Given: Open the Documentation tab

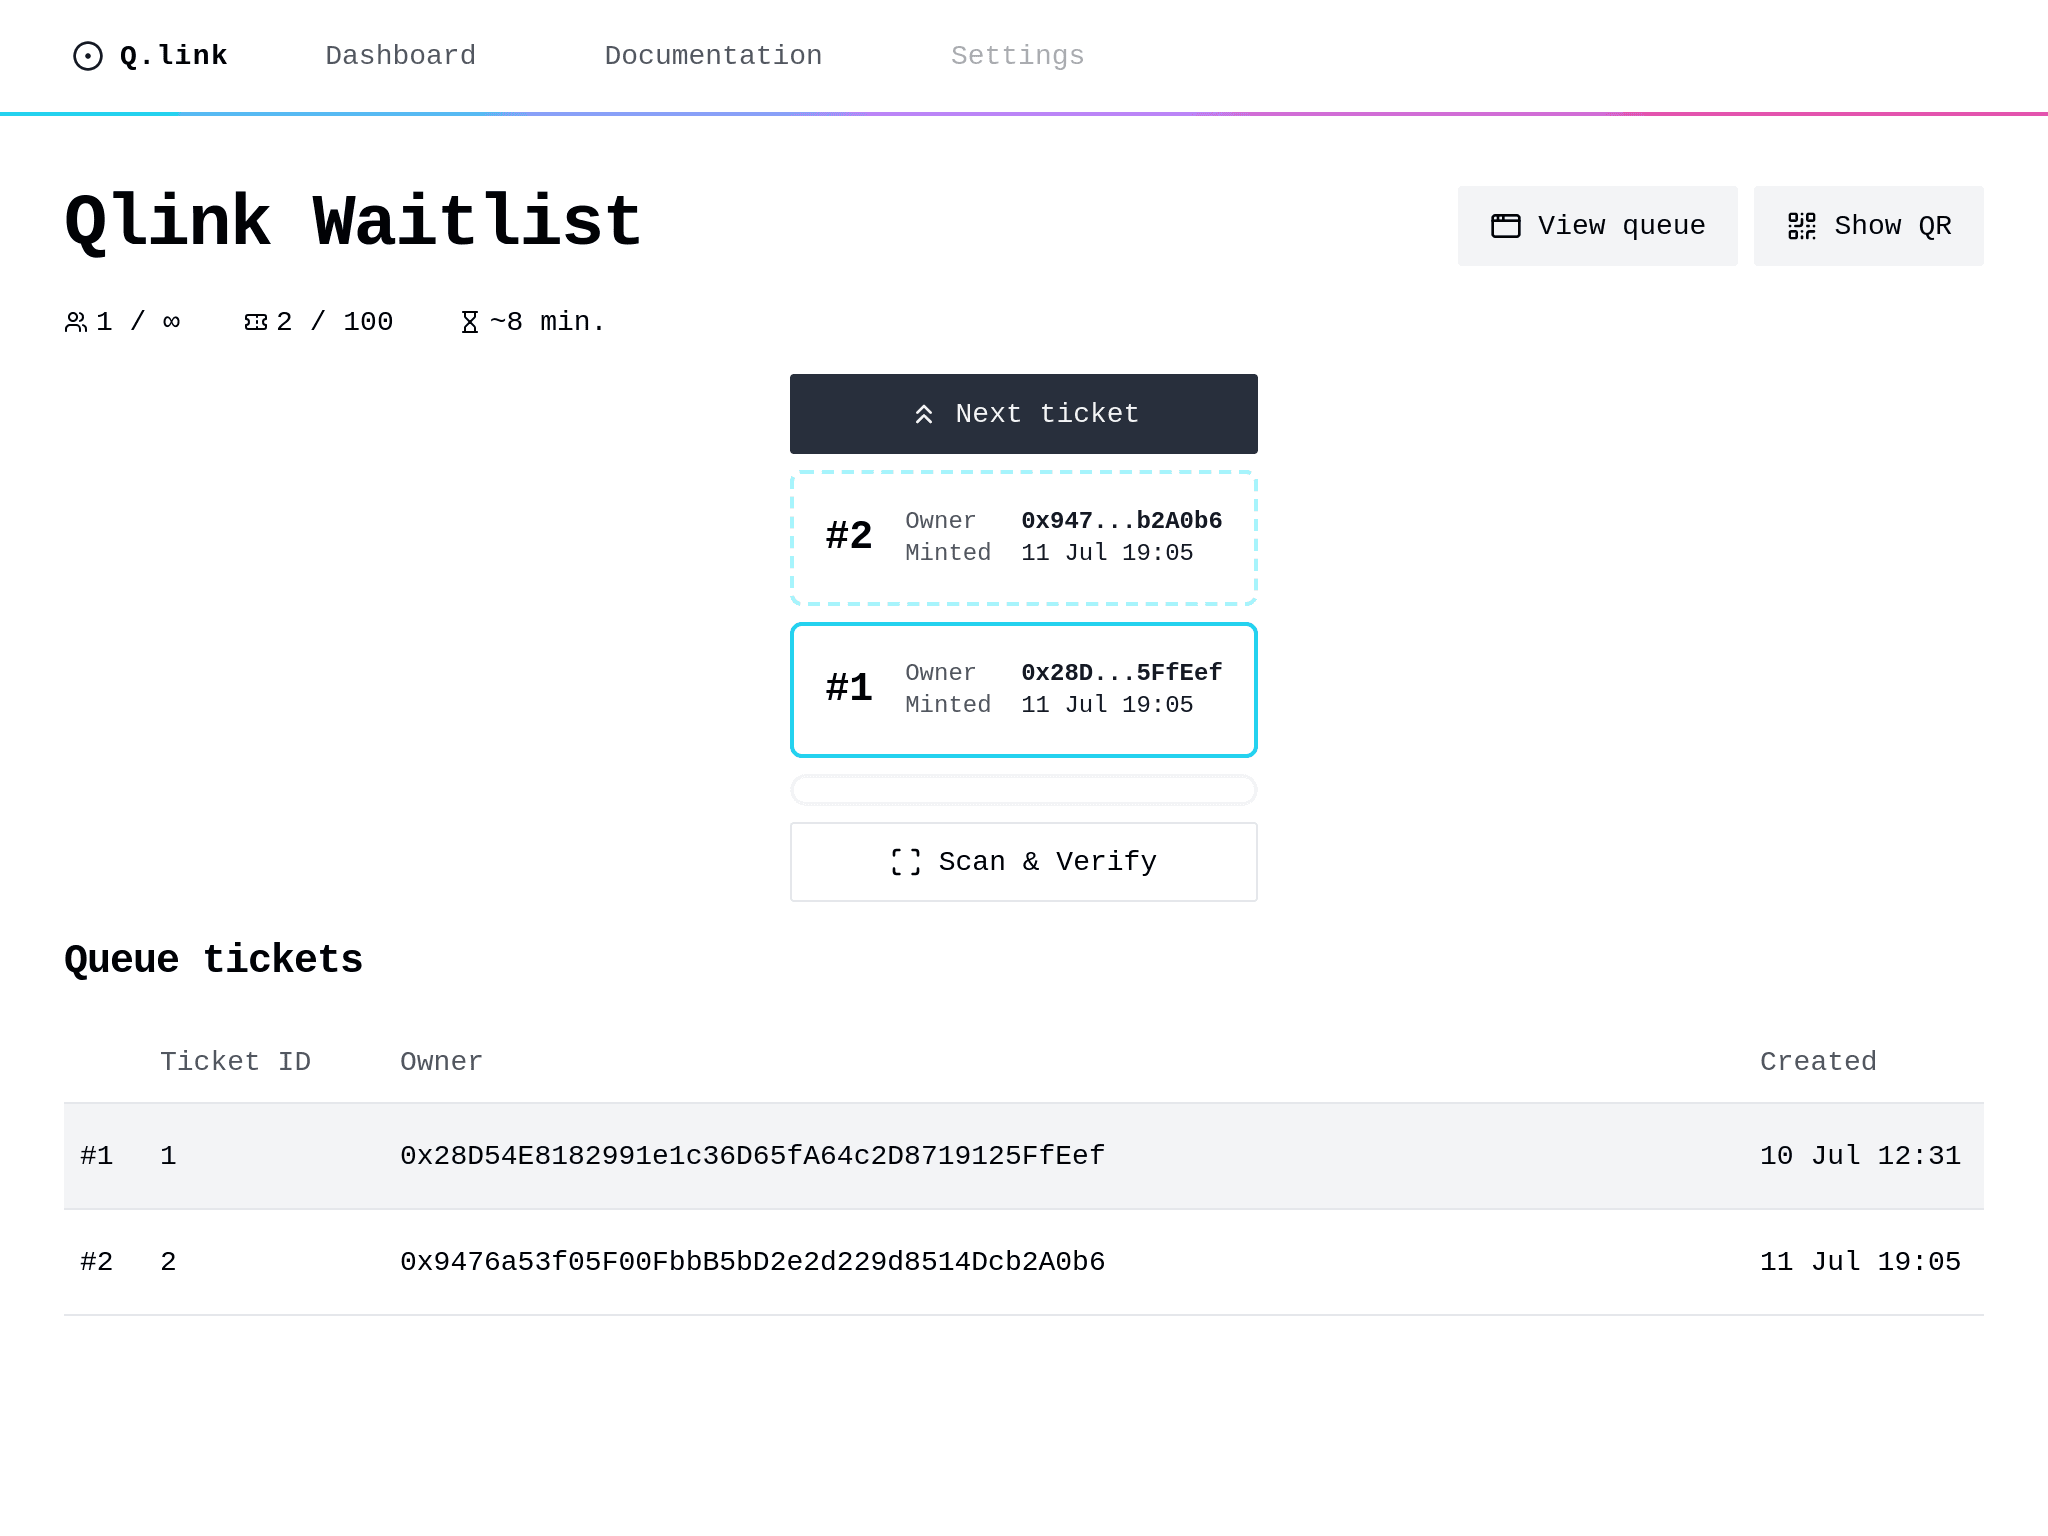Looking at the screenshot, I should click(713, 56).
